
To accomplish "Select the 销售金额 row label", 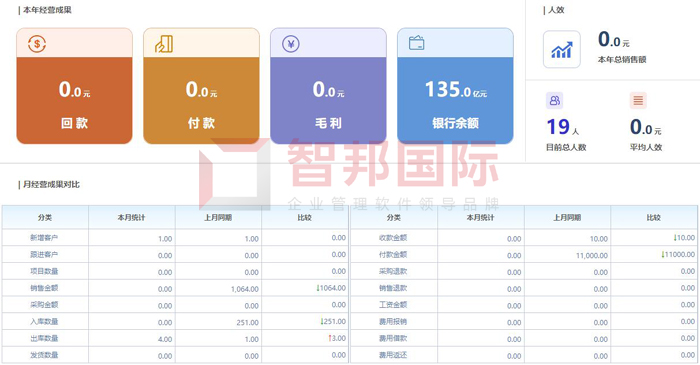I will tap(44, 288).
